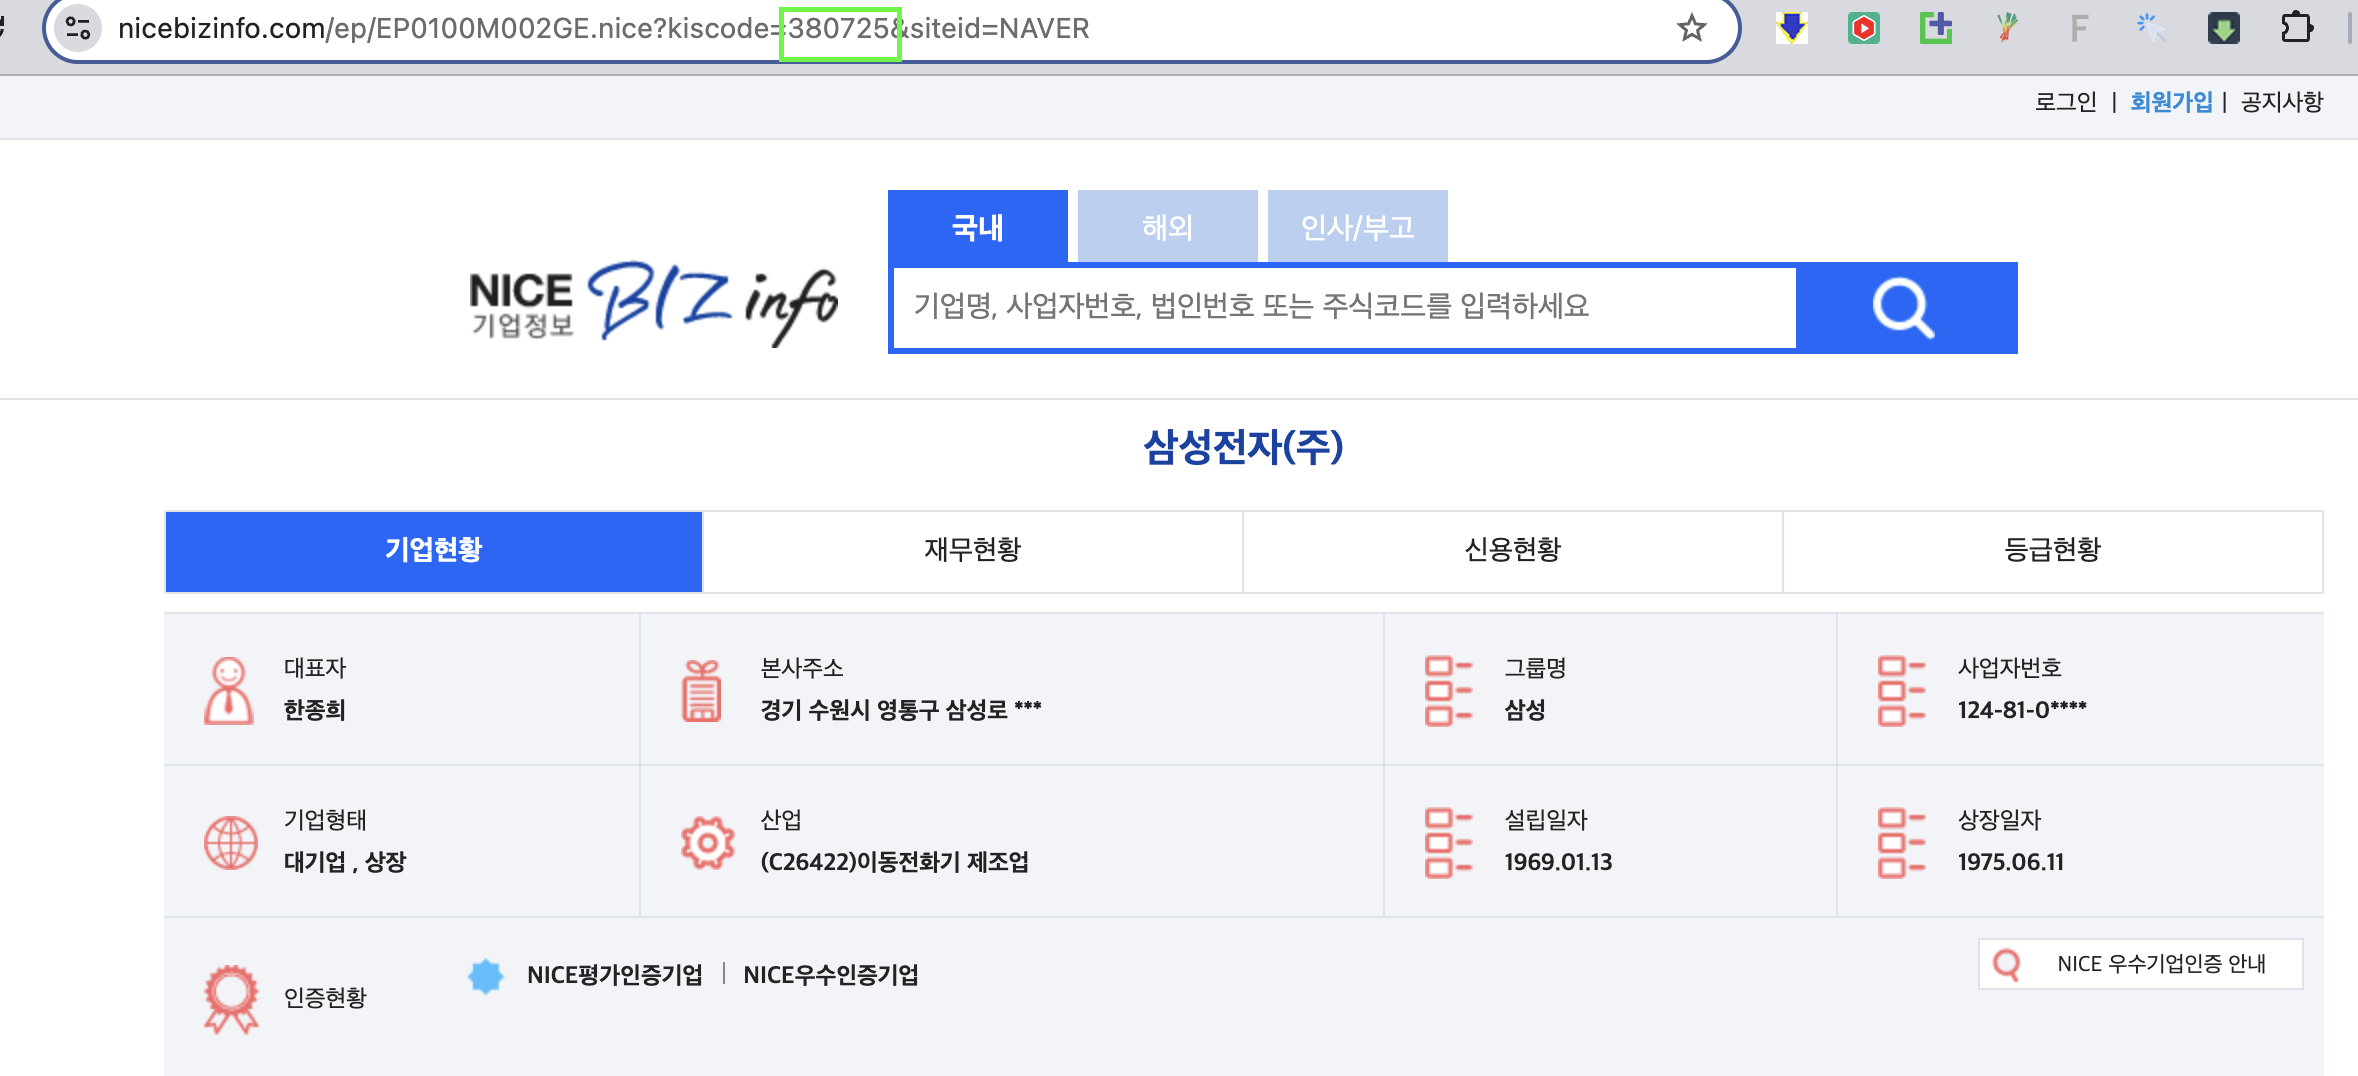
Task: Select the 기업현황 tab
Action: tap(434, 551)
